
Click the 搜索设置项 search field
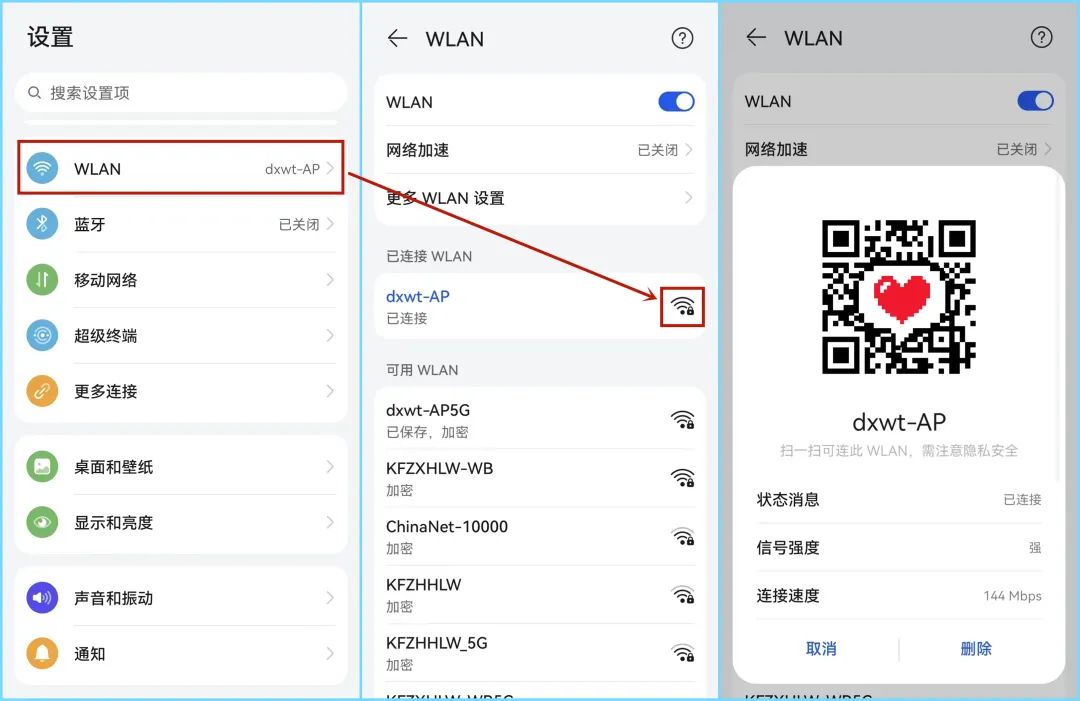click(180, 92)
